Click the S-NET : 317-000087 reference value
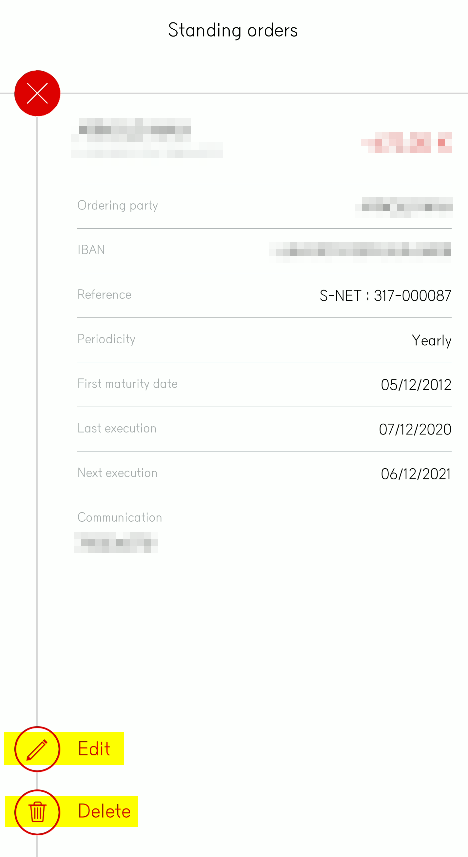This screenshot has height=857, width=468. pyautogui.click(x=385, y=296)
